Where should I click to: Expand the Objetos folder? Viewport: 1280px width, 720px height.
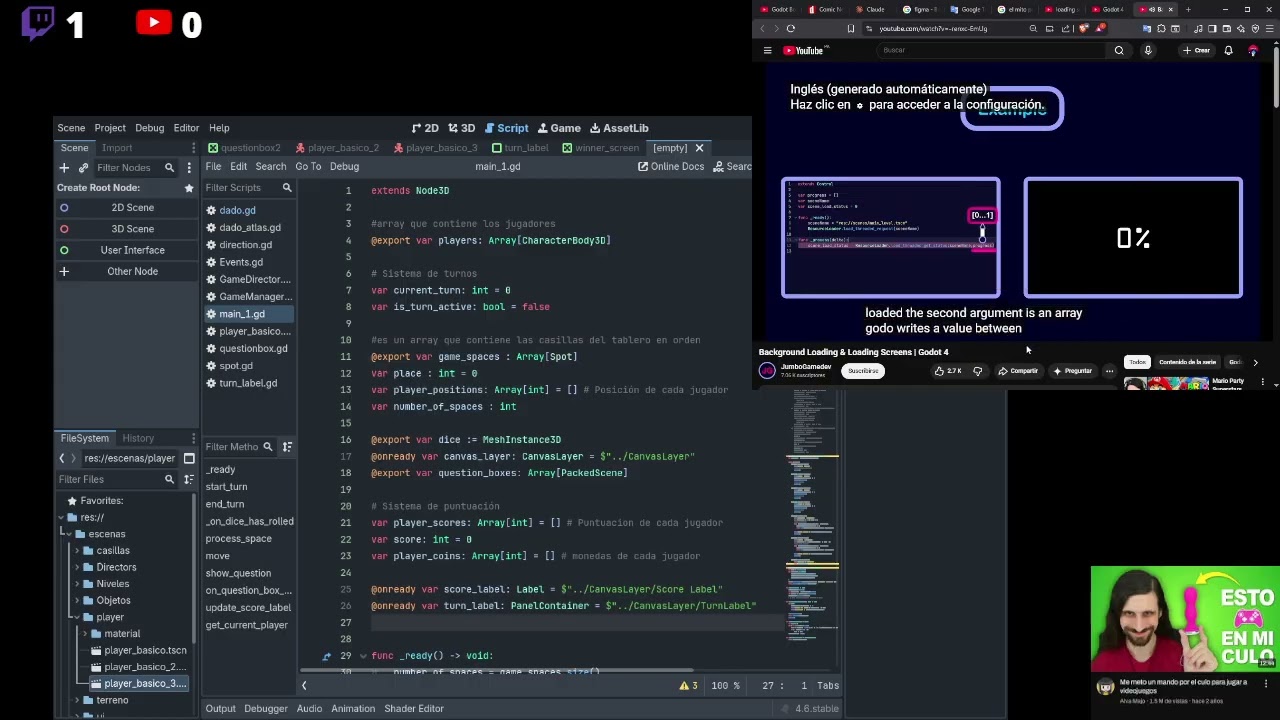click(77, 601)
